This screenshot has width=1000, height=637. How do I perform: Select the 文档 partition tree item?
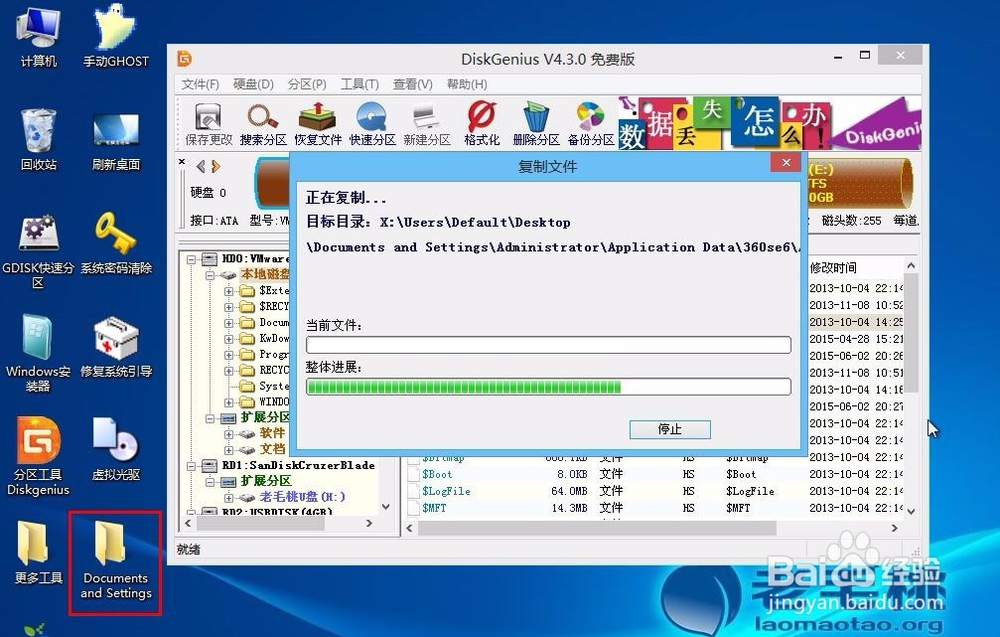[x=272, y=449]
